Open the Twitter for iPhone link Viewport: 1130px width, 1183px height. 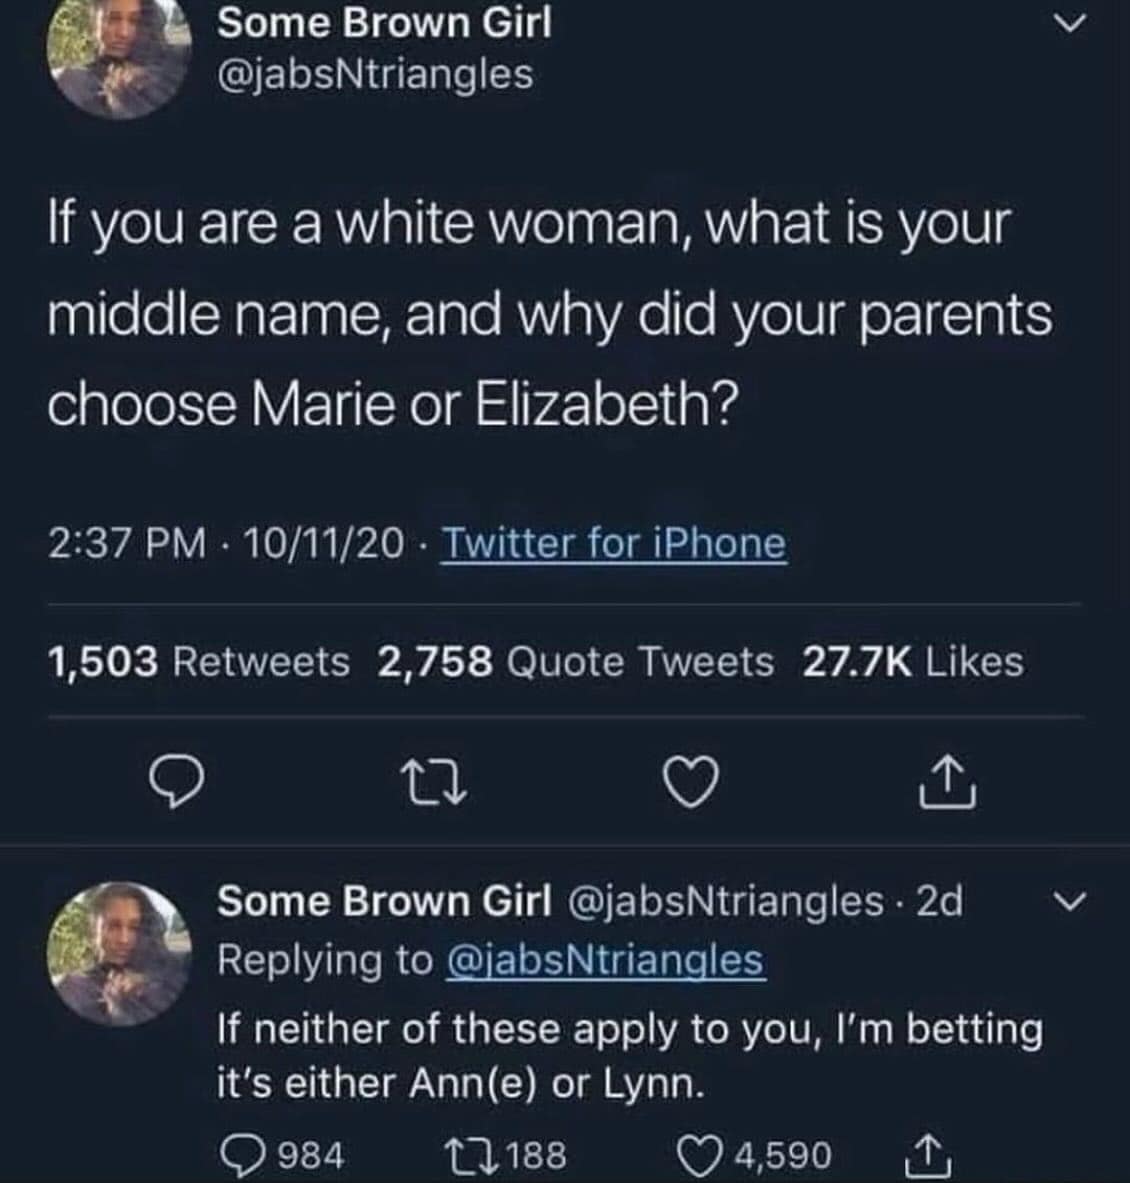point(613,544)
